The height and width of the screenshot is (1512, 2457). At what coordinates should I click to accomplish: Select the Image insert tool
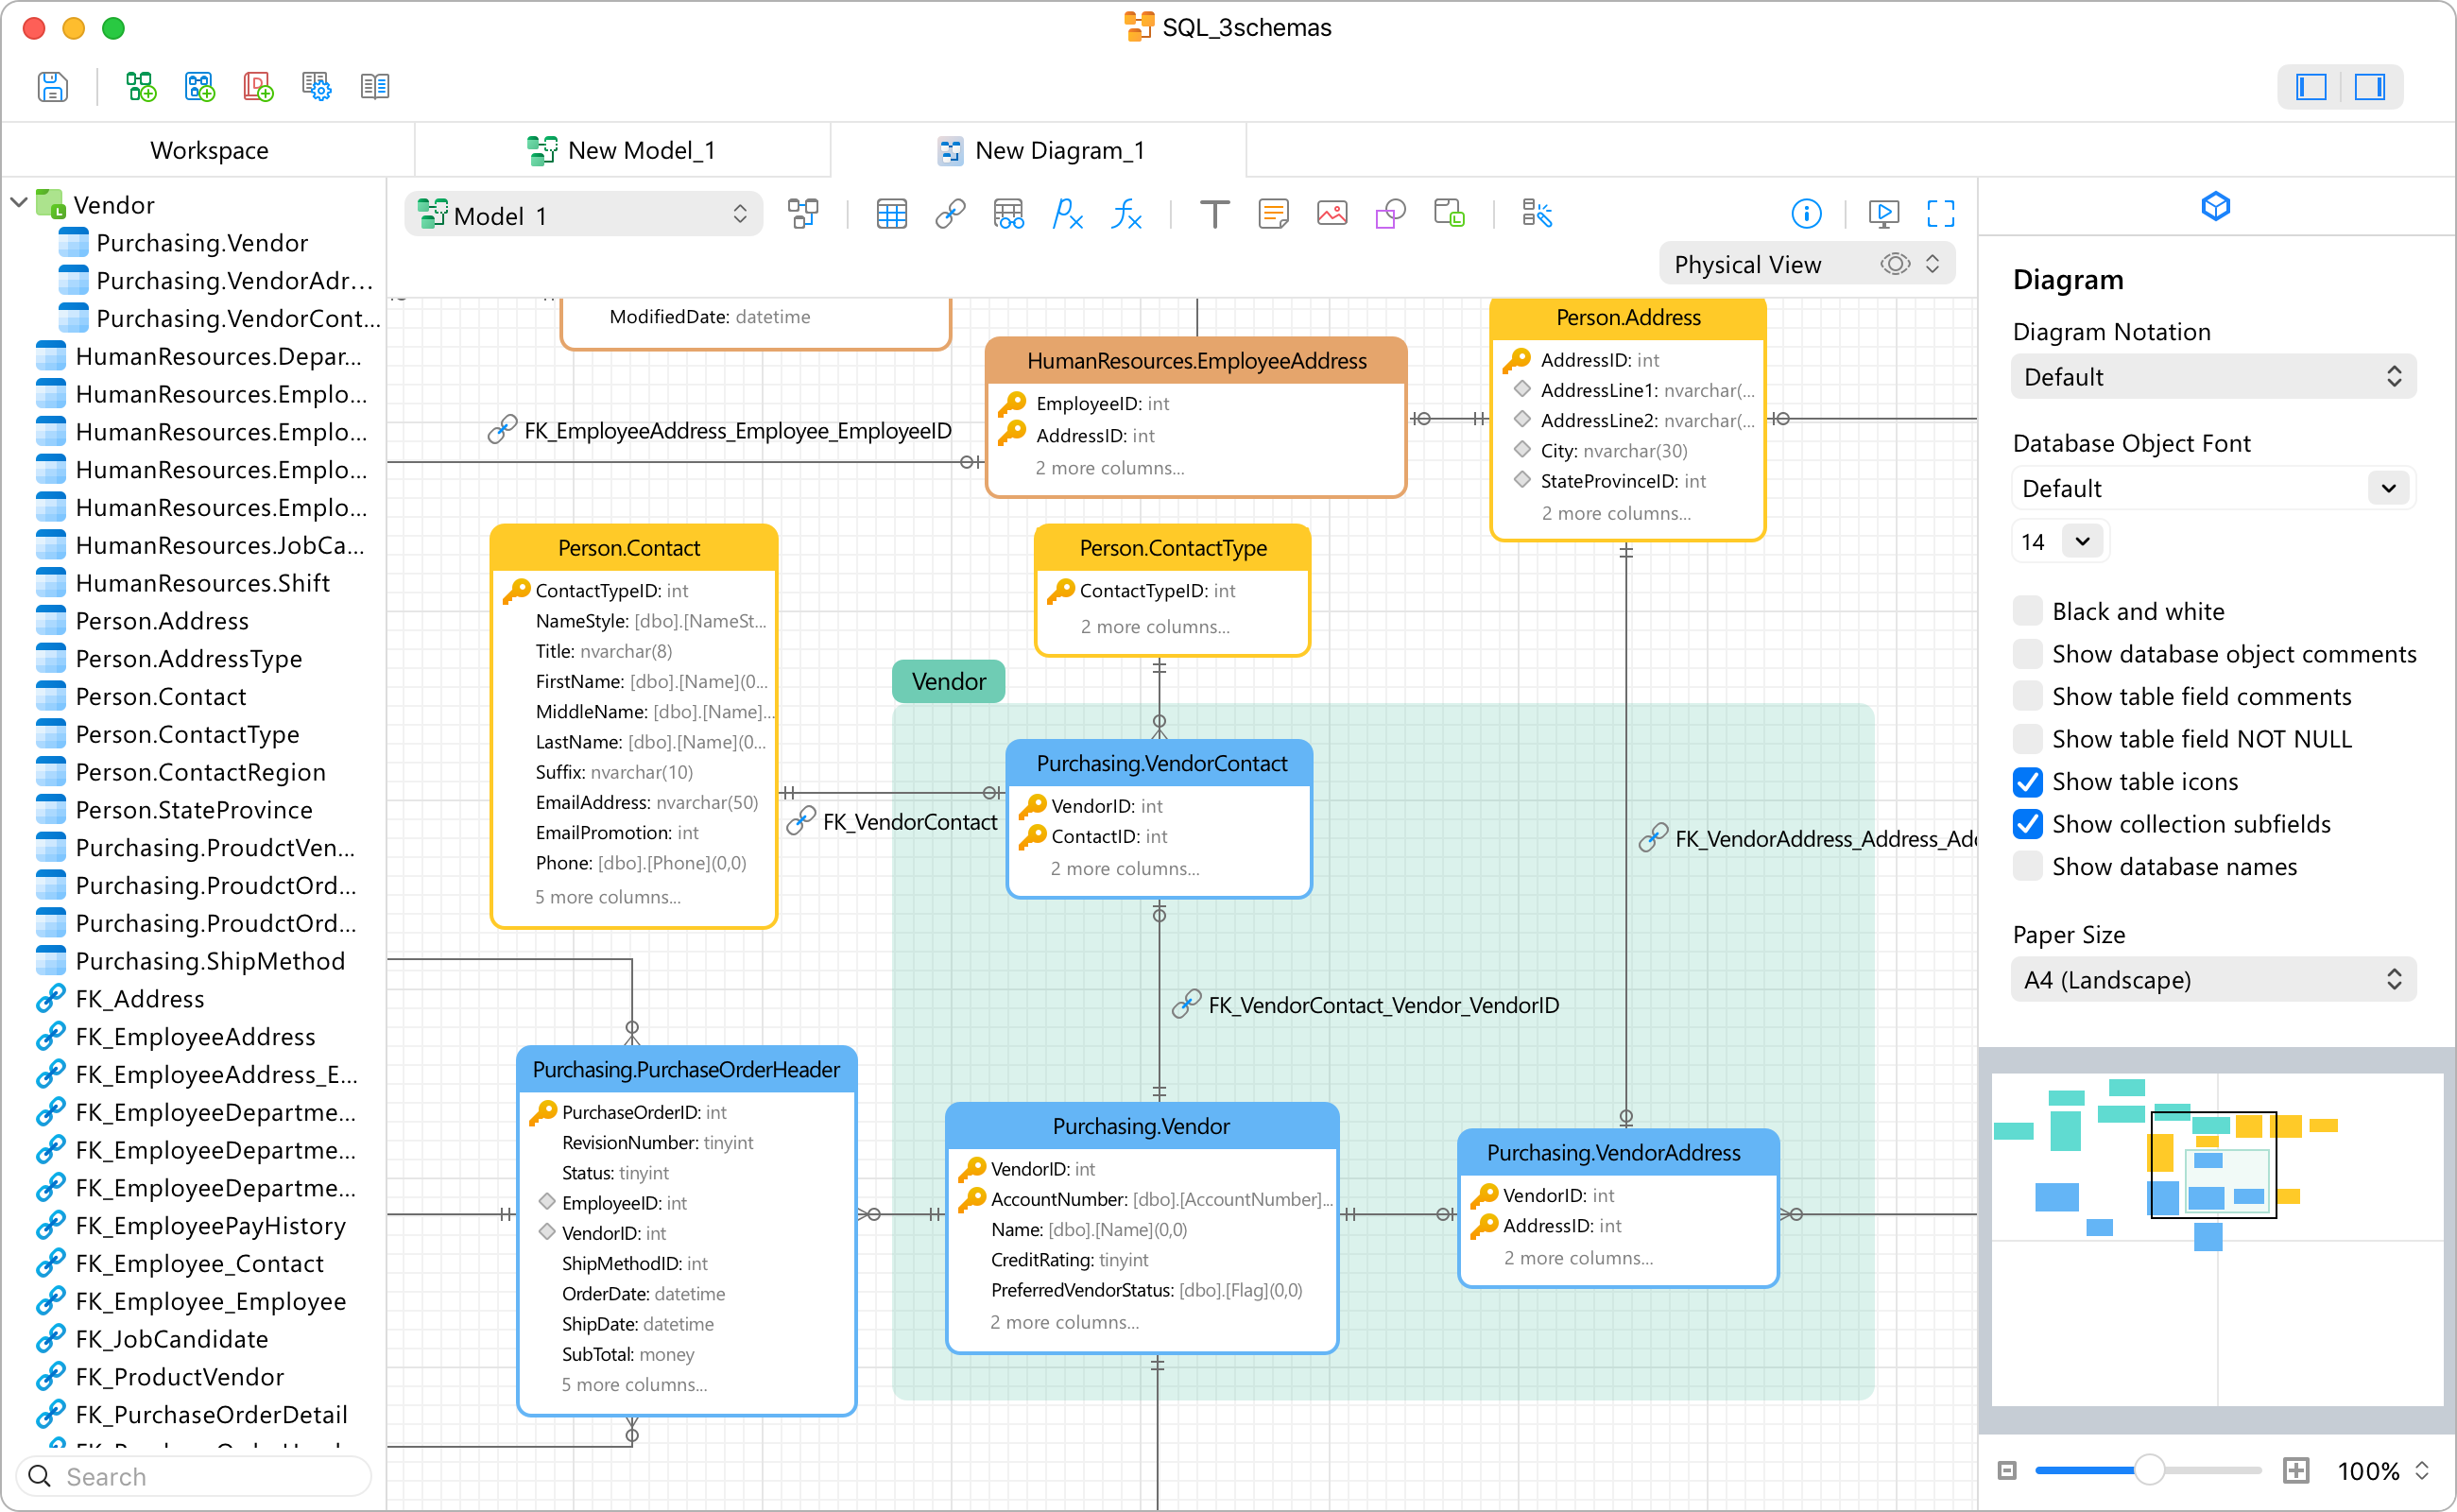click(x=1332, y=214)
